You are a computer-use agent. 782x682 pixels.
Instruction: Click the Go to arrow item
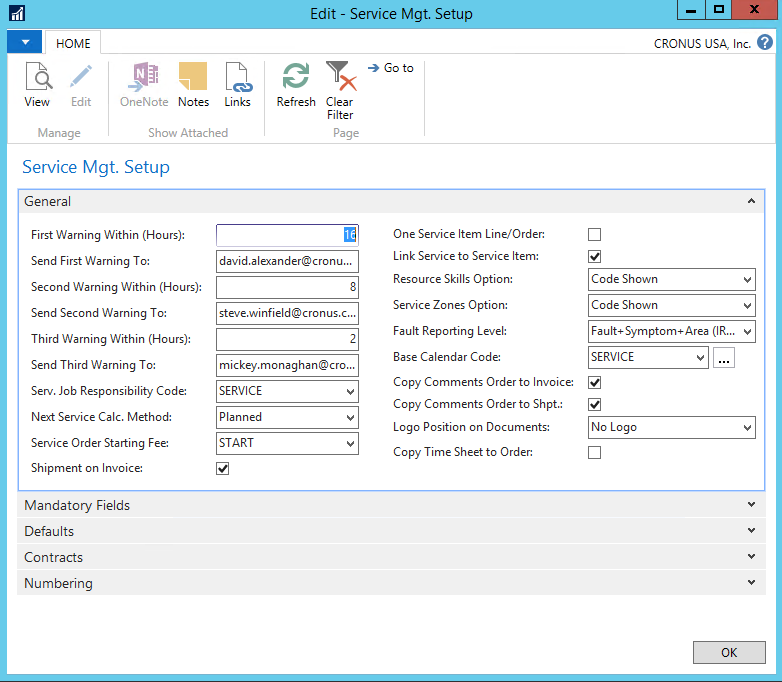(391, 68)
